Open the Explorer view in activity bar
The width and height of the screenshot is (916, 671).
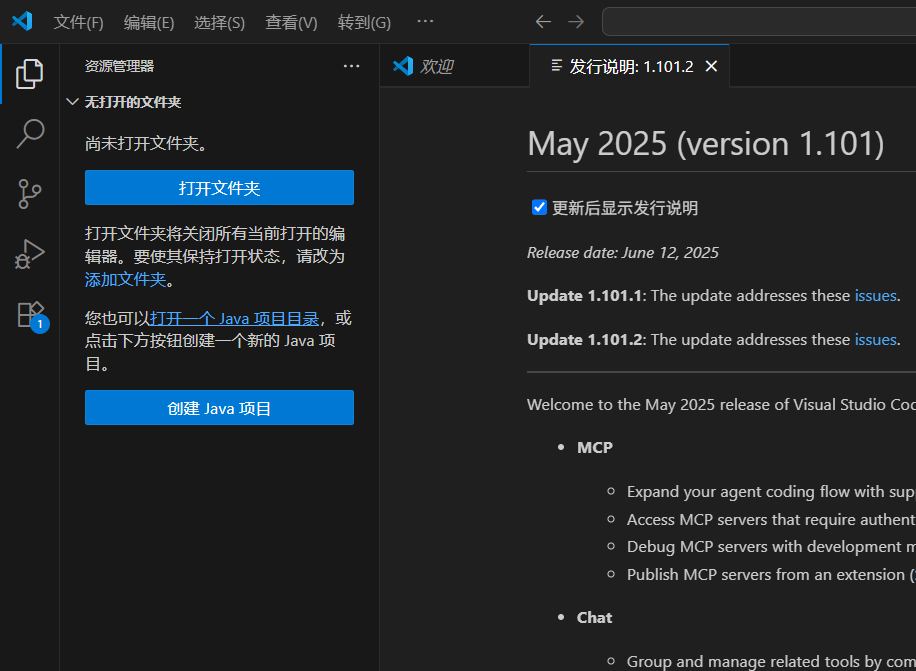(x=30, y=74)
